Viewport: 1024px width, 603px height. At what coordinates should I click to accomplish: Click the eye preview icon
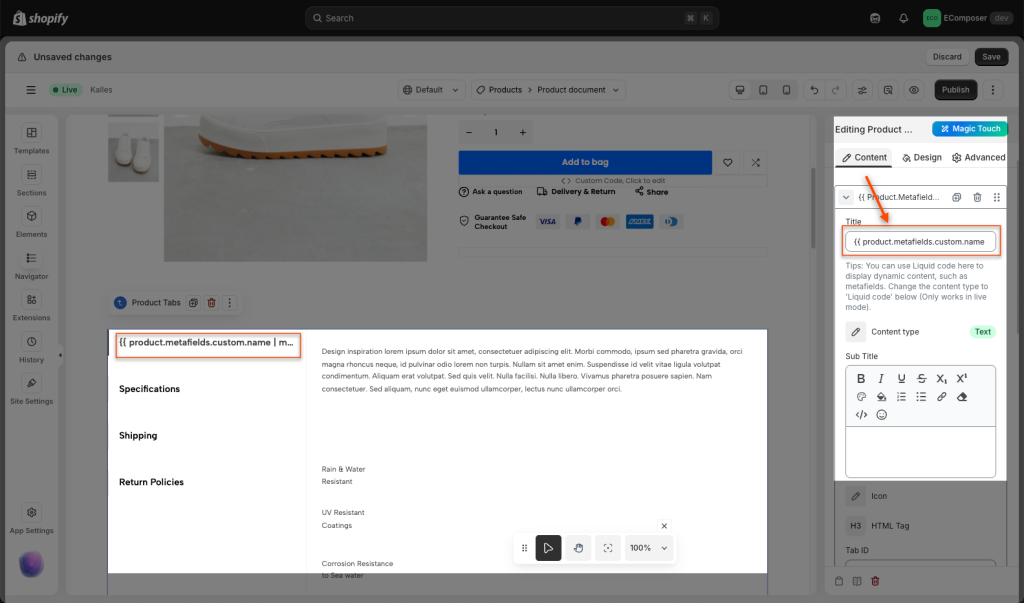click(913, 90)
